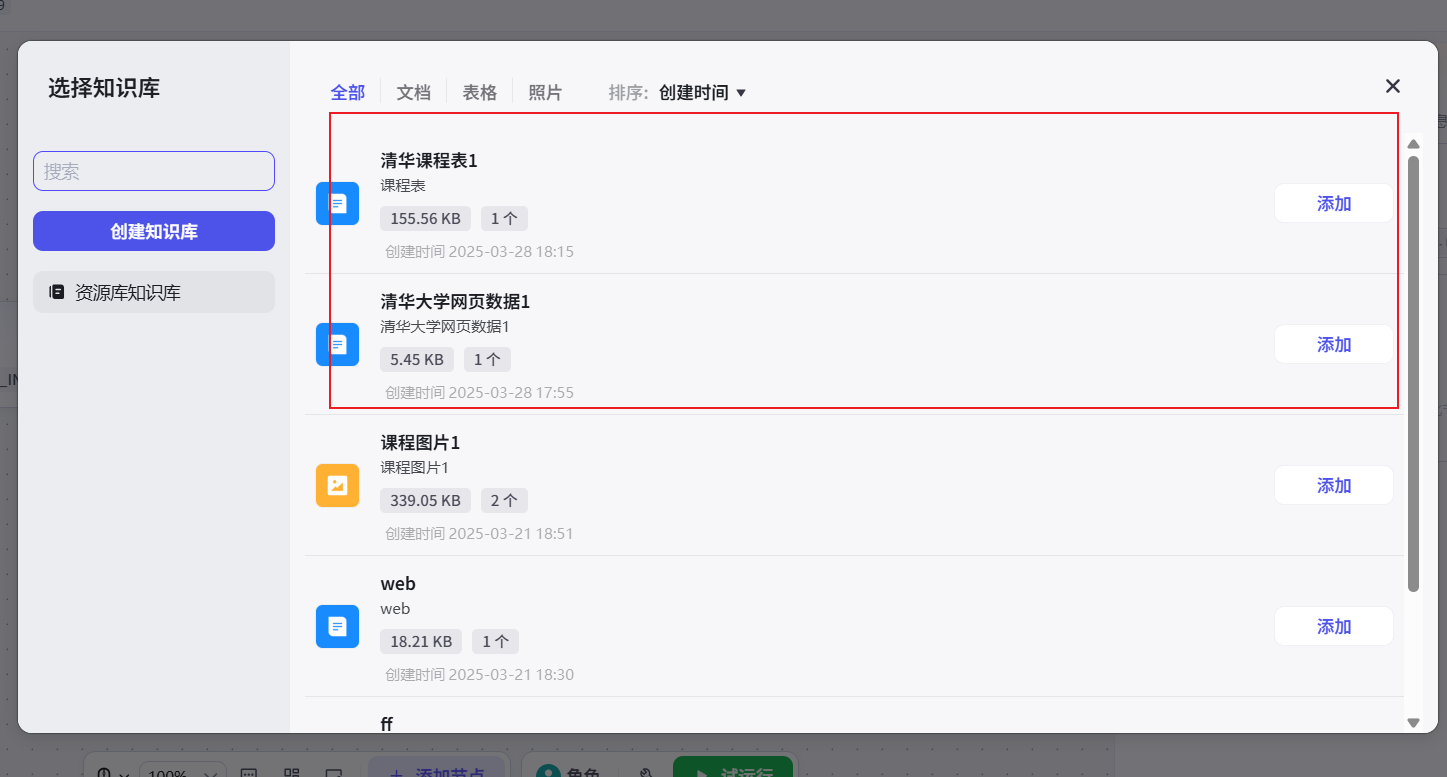Click the title 清华大学网页数据1
The width and height of the screenshot is (1447, 777).
[455, 301]
